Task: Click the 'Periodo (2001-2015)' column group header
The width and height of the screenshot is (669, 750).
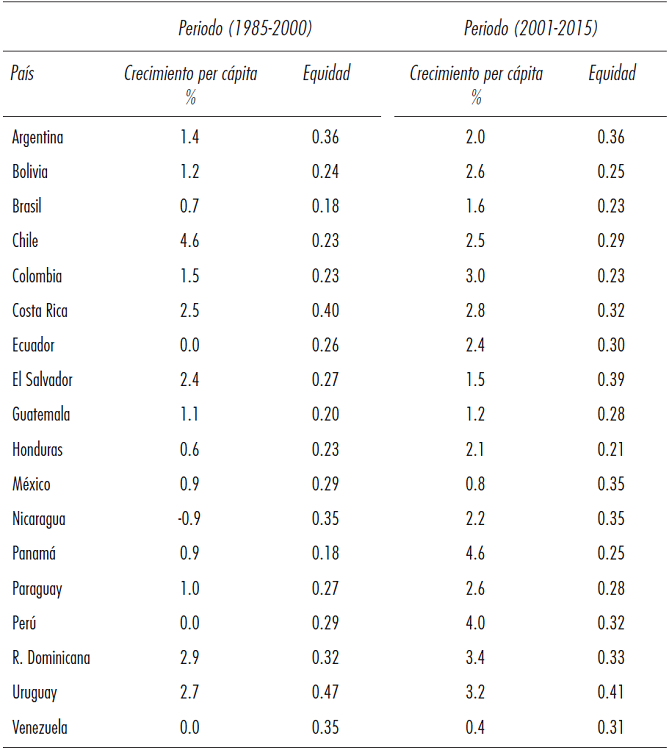Action: (530, 29)
